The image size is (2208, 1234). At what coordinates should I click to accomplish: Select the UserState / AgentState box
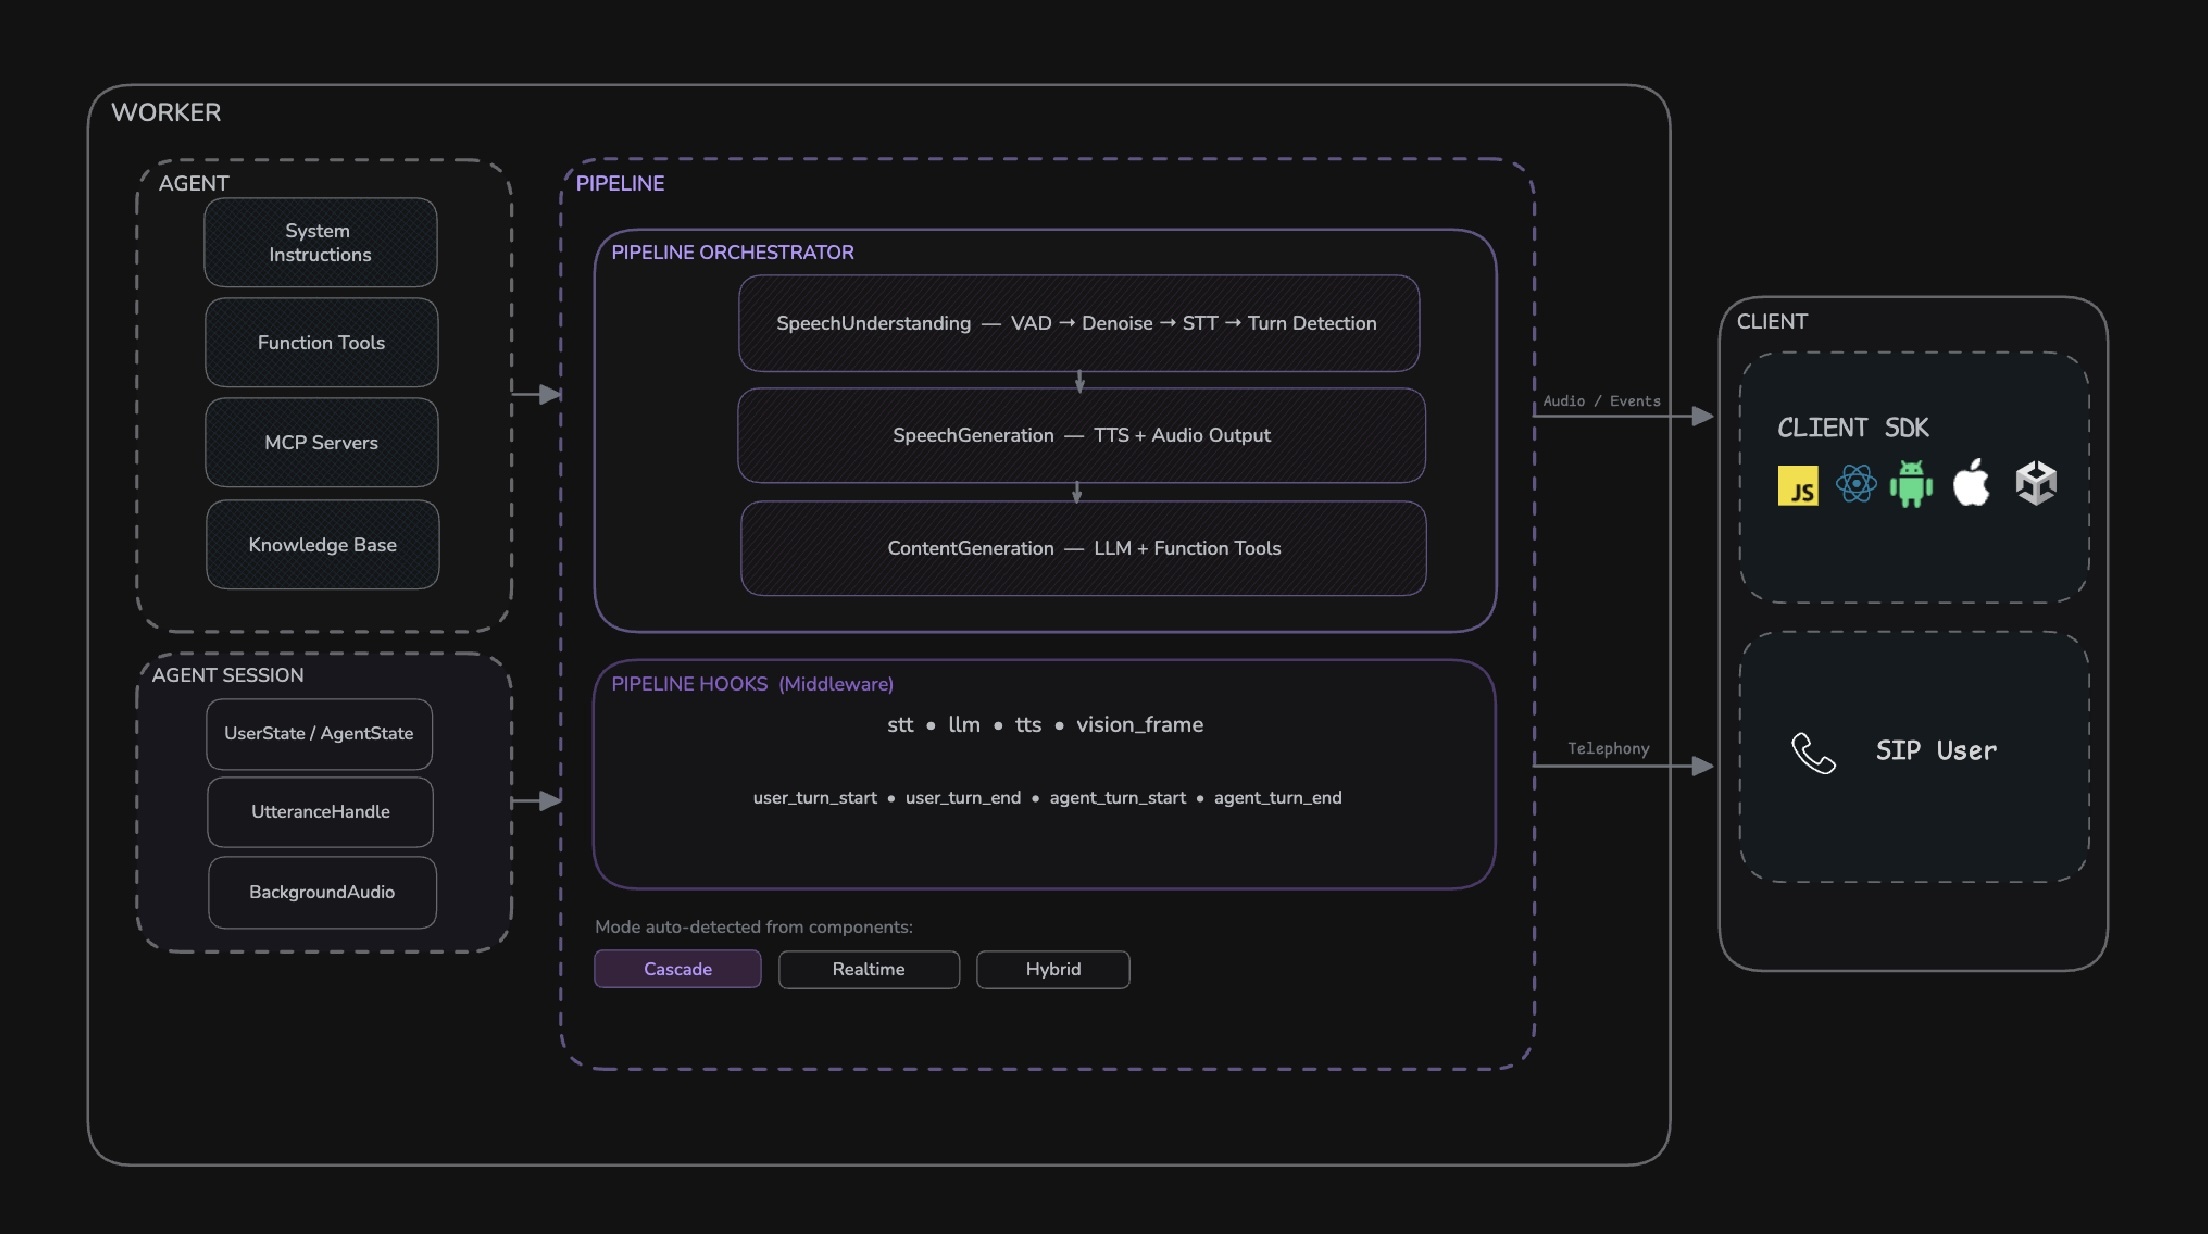(x=319, y=734)
